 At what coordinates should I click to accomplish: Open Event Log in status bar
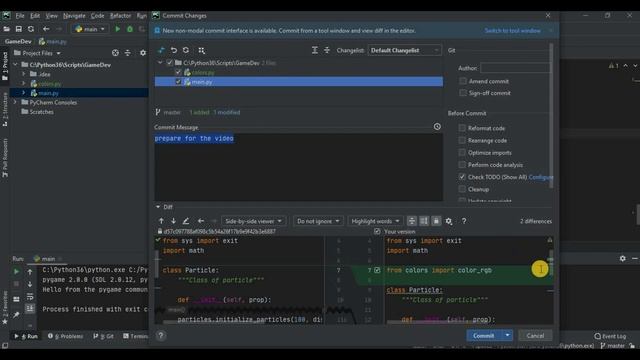(610, 336)
